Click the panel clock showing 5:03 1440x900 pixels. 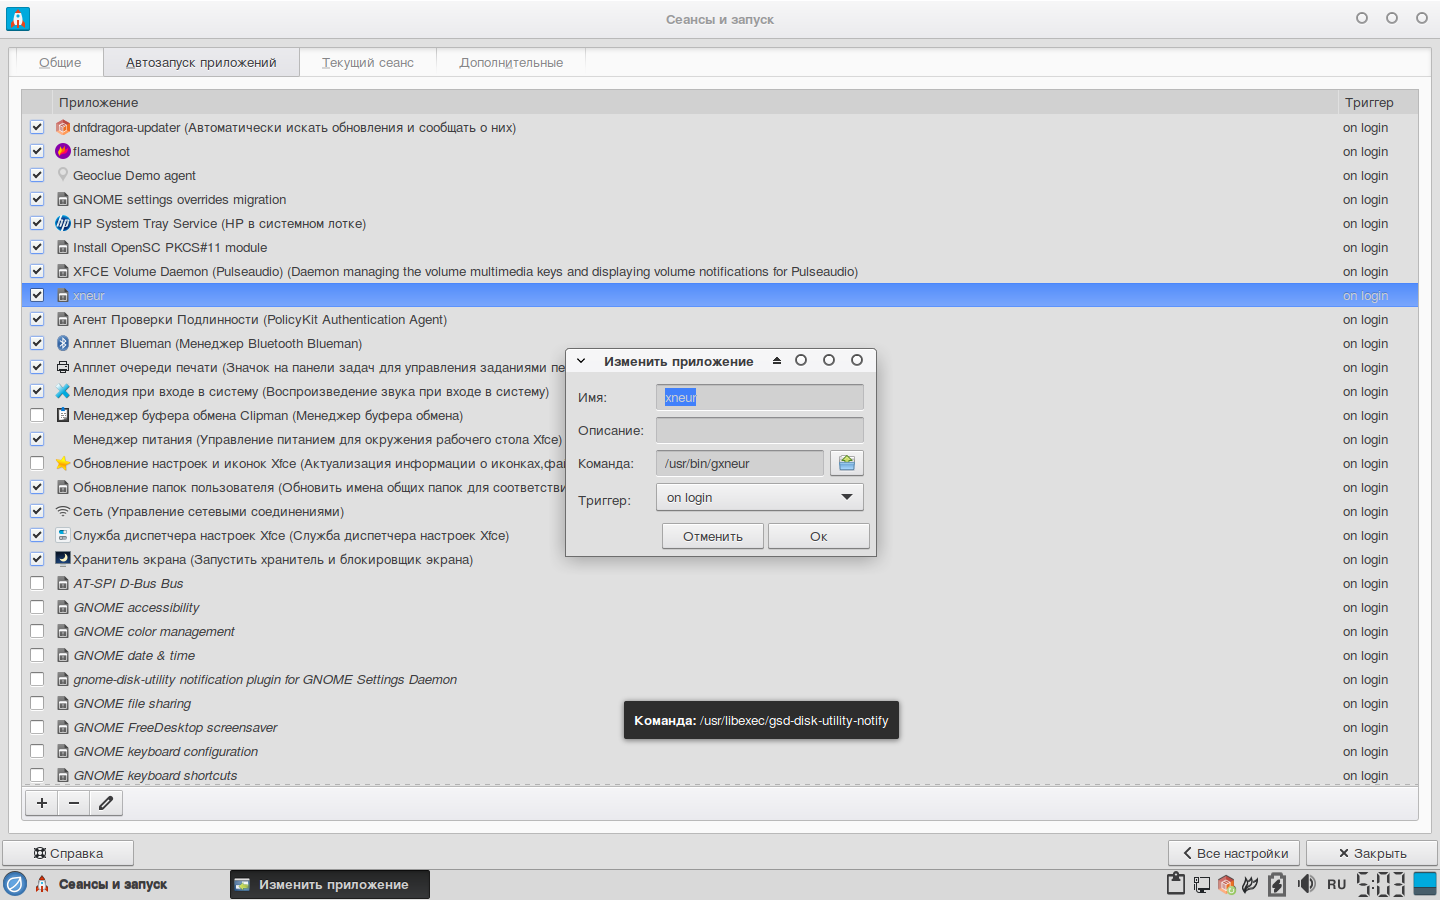click(1381, 884)
